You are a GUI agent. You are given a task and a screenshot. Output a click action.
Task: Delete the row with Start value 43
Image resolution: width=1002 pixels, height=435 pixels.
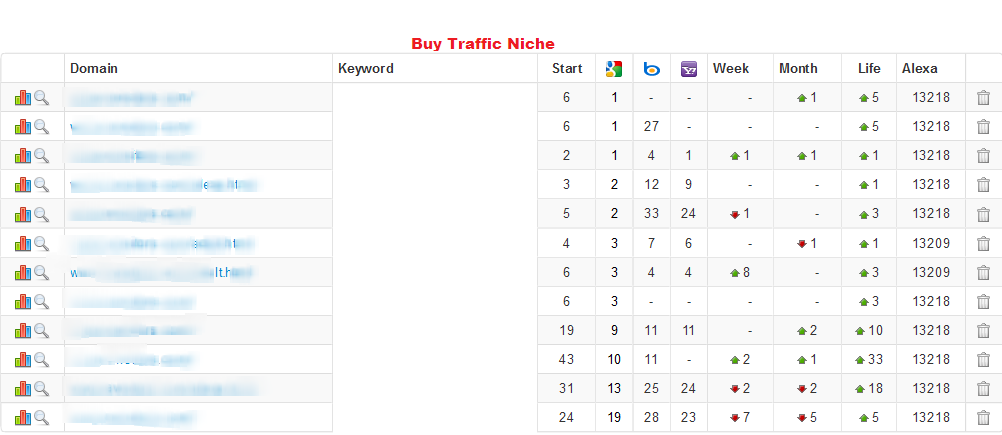click(x=983, y=360)
